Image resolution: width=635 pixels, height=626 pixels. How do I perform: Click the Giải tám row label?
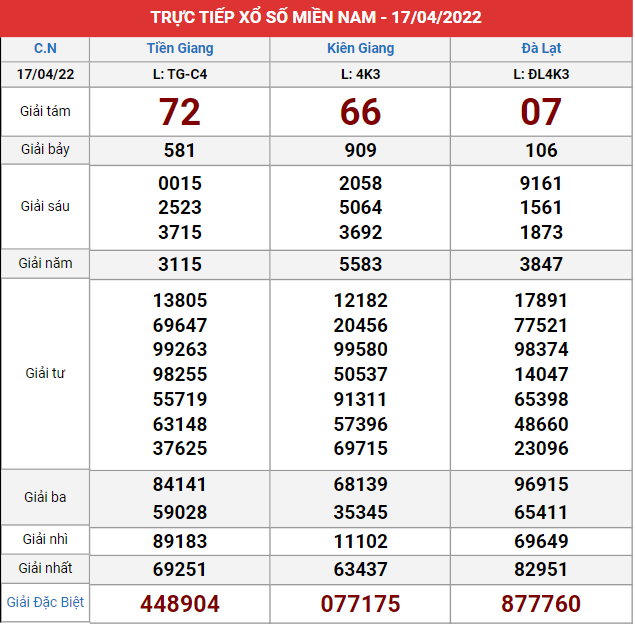45,111
